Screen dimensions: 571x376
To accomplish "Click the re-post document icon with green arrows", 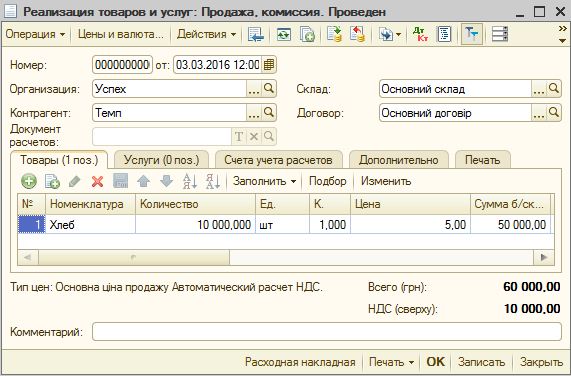I will point(284,34).
